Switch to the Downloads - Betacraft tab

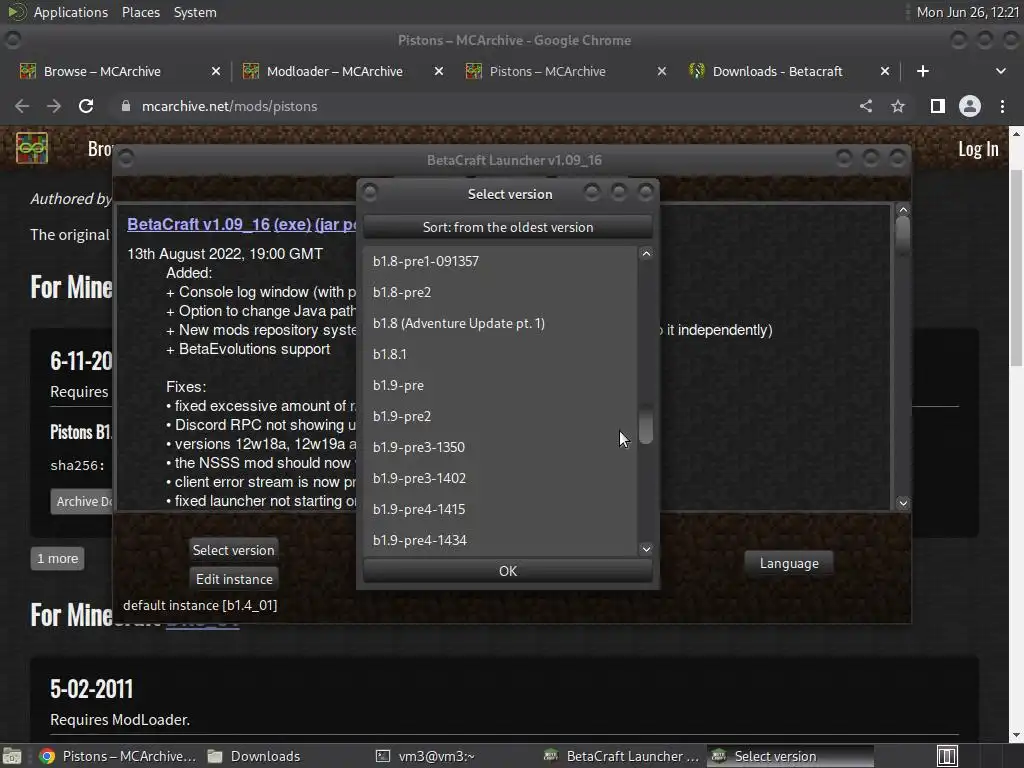coord(777,71)
